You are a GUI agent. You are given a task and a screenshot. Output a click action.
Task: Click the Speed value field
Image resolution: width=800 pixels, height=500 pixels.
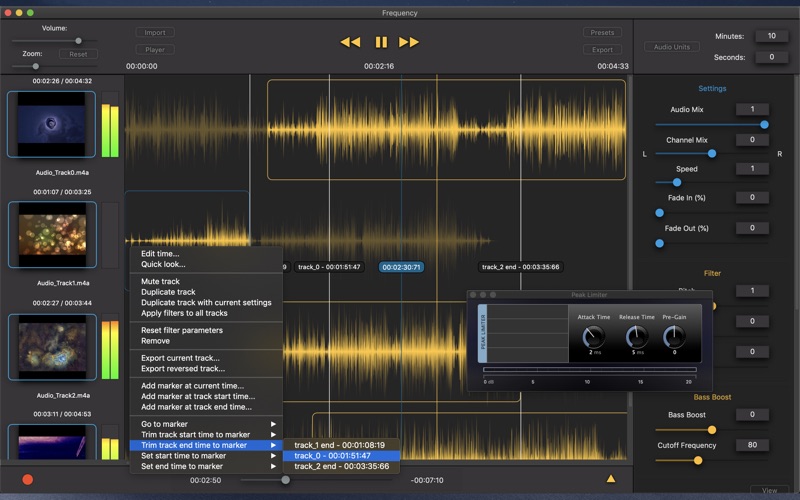coord(752,168)
